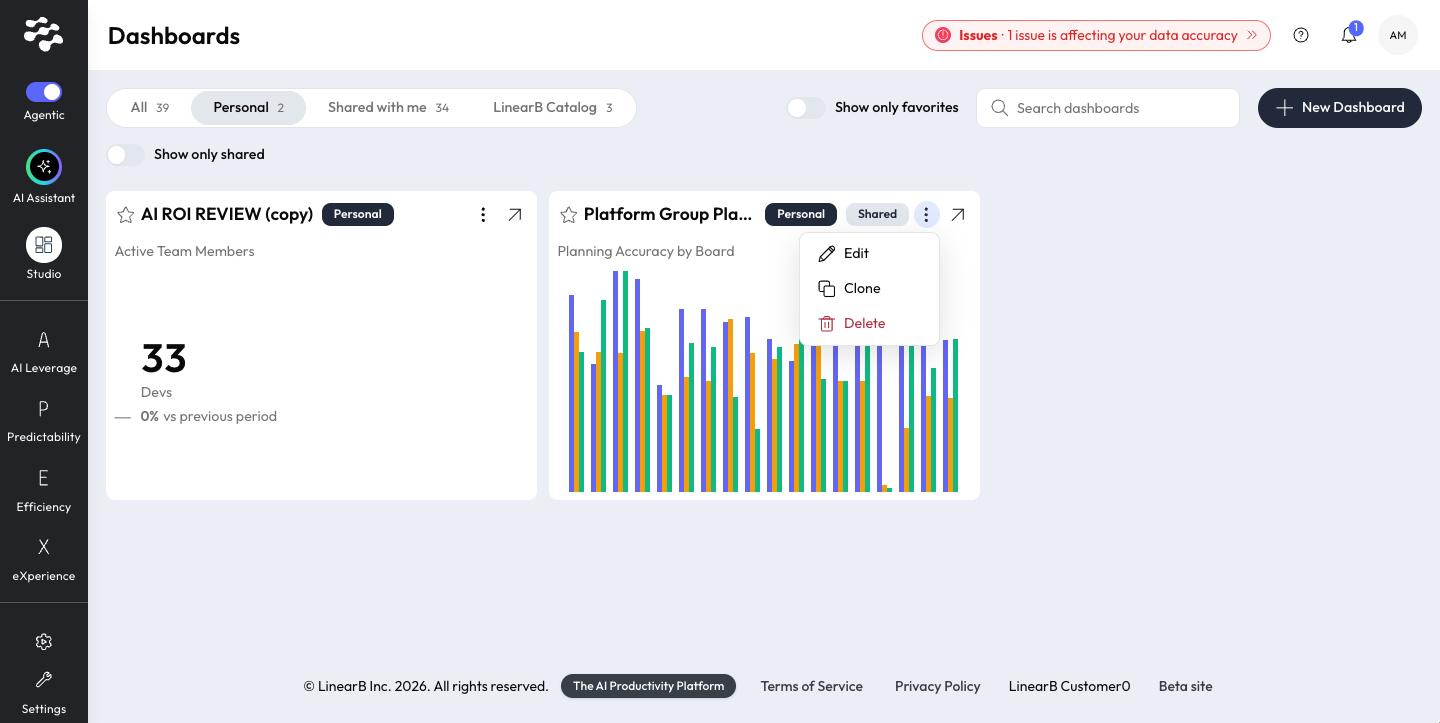Switch to LinearB Catalog tab
Screen dimensions: 1440x723
click(552, 108)
